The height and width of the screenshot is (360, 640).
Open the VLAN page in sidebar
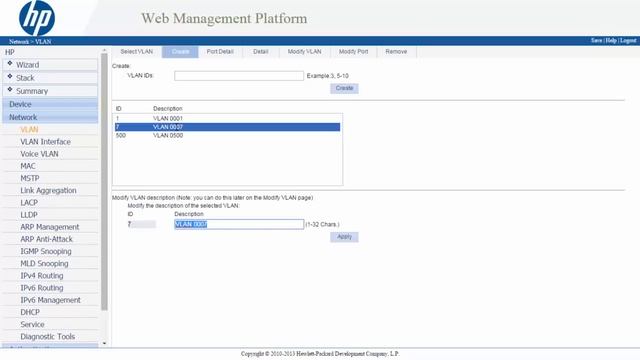29,129
